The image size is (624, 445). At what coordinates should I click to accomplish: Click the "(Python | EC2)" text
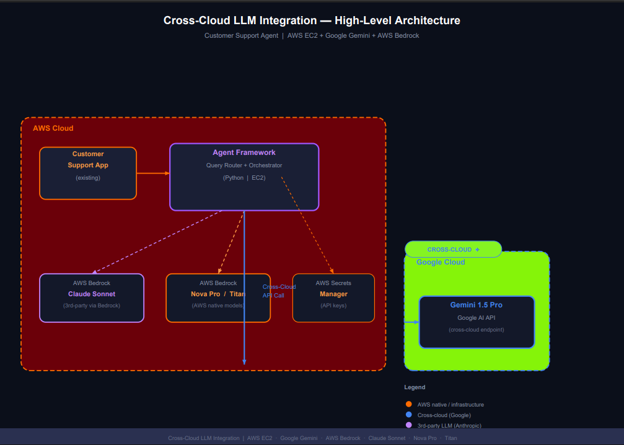click(244, 178)
